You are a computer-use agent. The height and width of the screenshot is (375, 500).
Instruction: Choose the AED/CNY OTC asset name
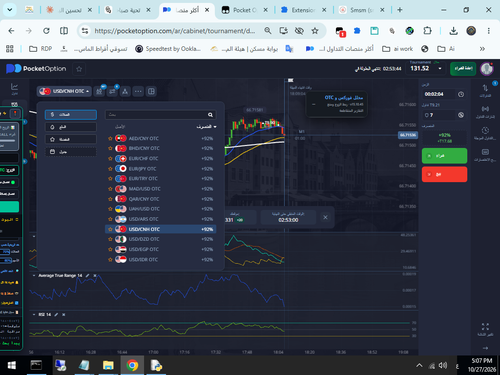point(144,138)
